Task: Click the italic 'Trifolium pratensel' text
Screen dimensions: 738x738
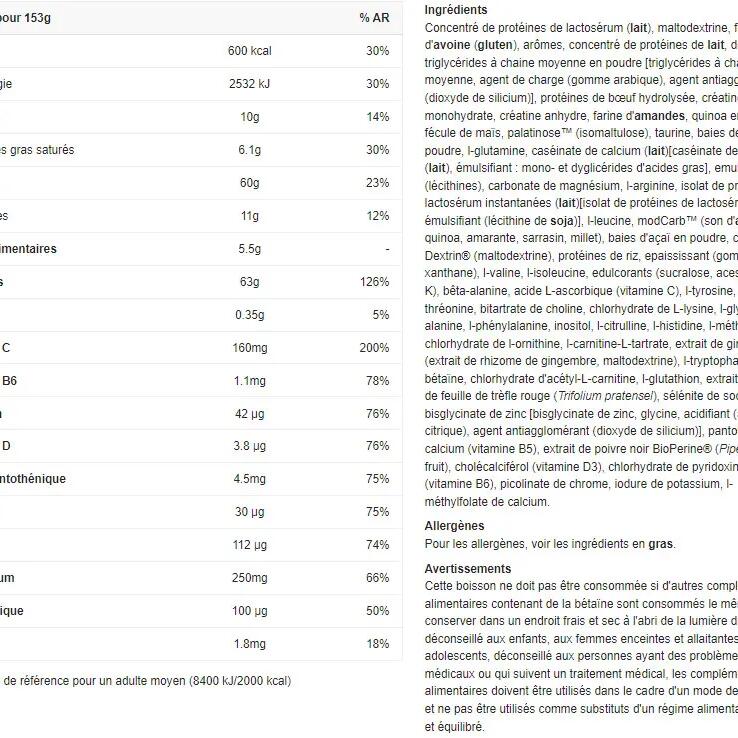Action: click(605, 396)
